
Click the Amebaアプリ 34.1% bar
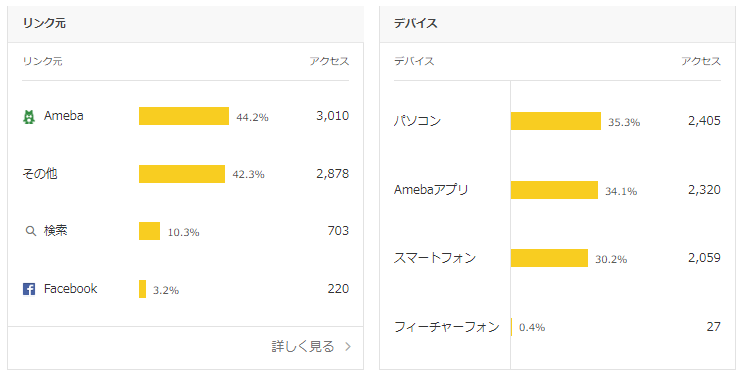click(554, 190)
